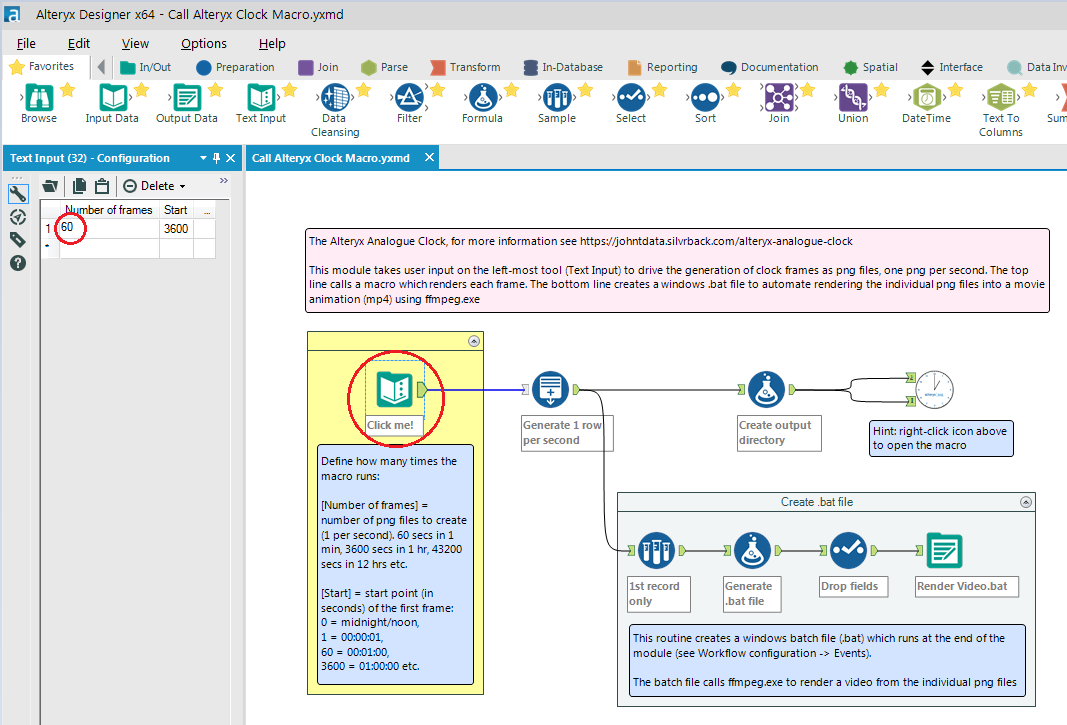The image size is (1067, 725).
Task: Click the Copy icon in the configuration toolbar
Action: [80, 186]
